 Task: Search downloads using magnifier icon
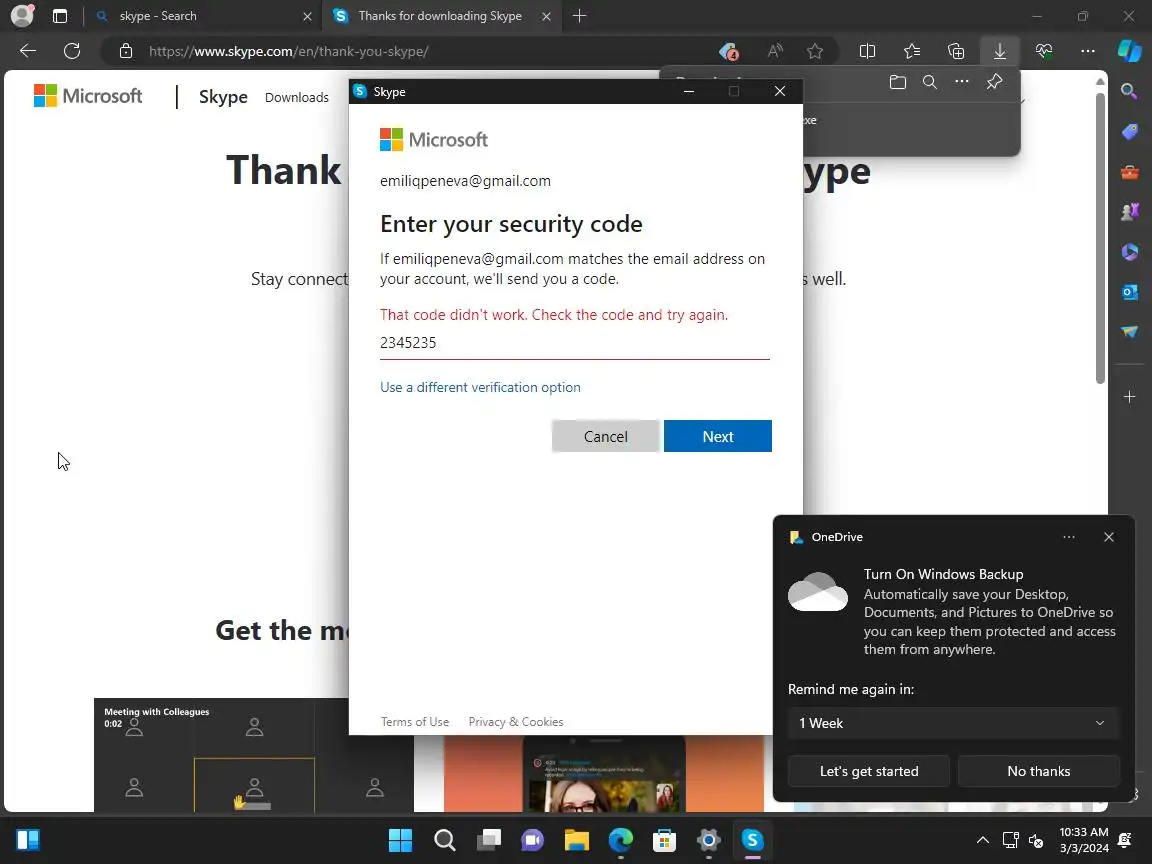click(929, 82)
